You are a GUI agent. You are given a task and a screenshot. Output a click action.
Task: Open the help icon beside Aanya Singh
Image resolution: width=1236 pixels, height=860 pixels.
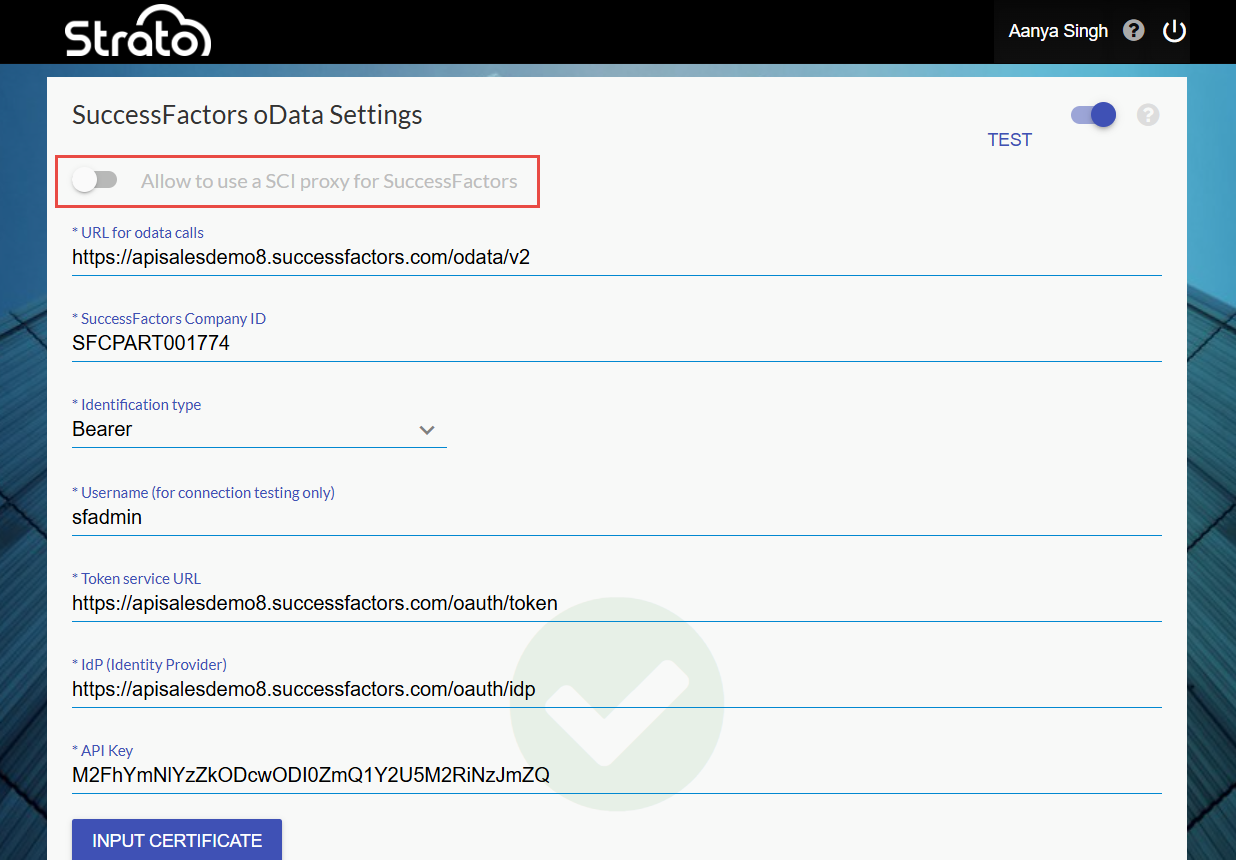coord(1133,31)
